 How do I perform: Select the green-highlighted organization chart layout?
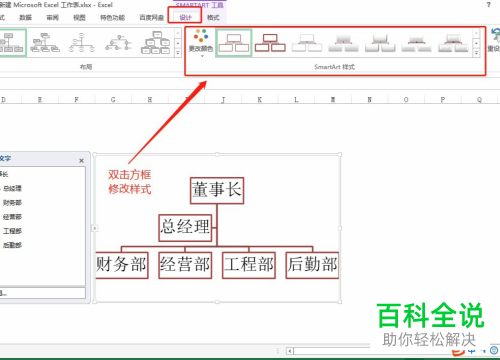pos(13,43)
